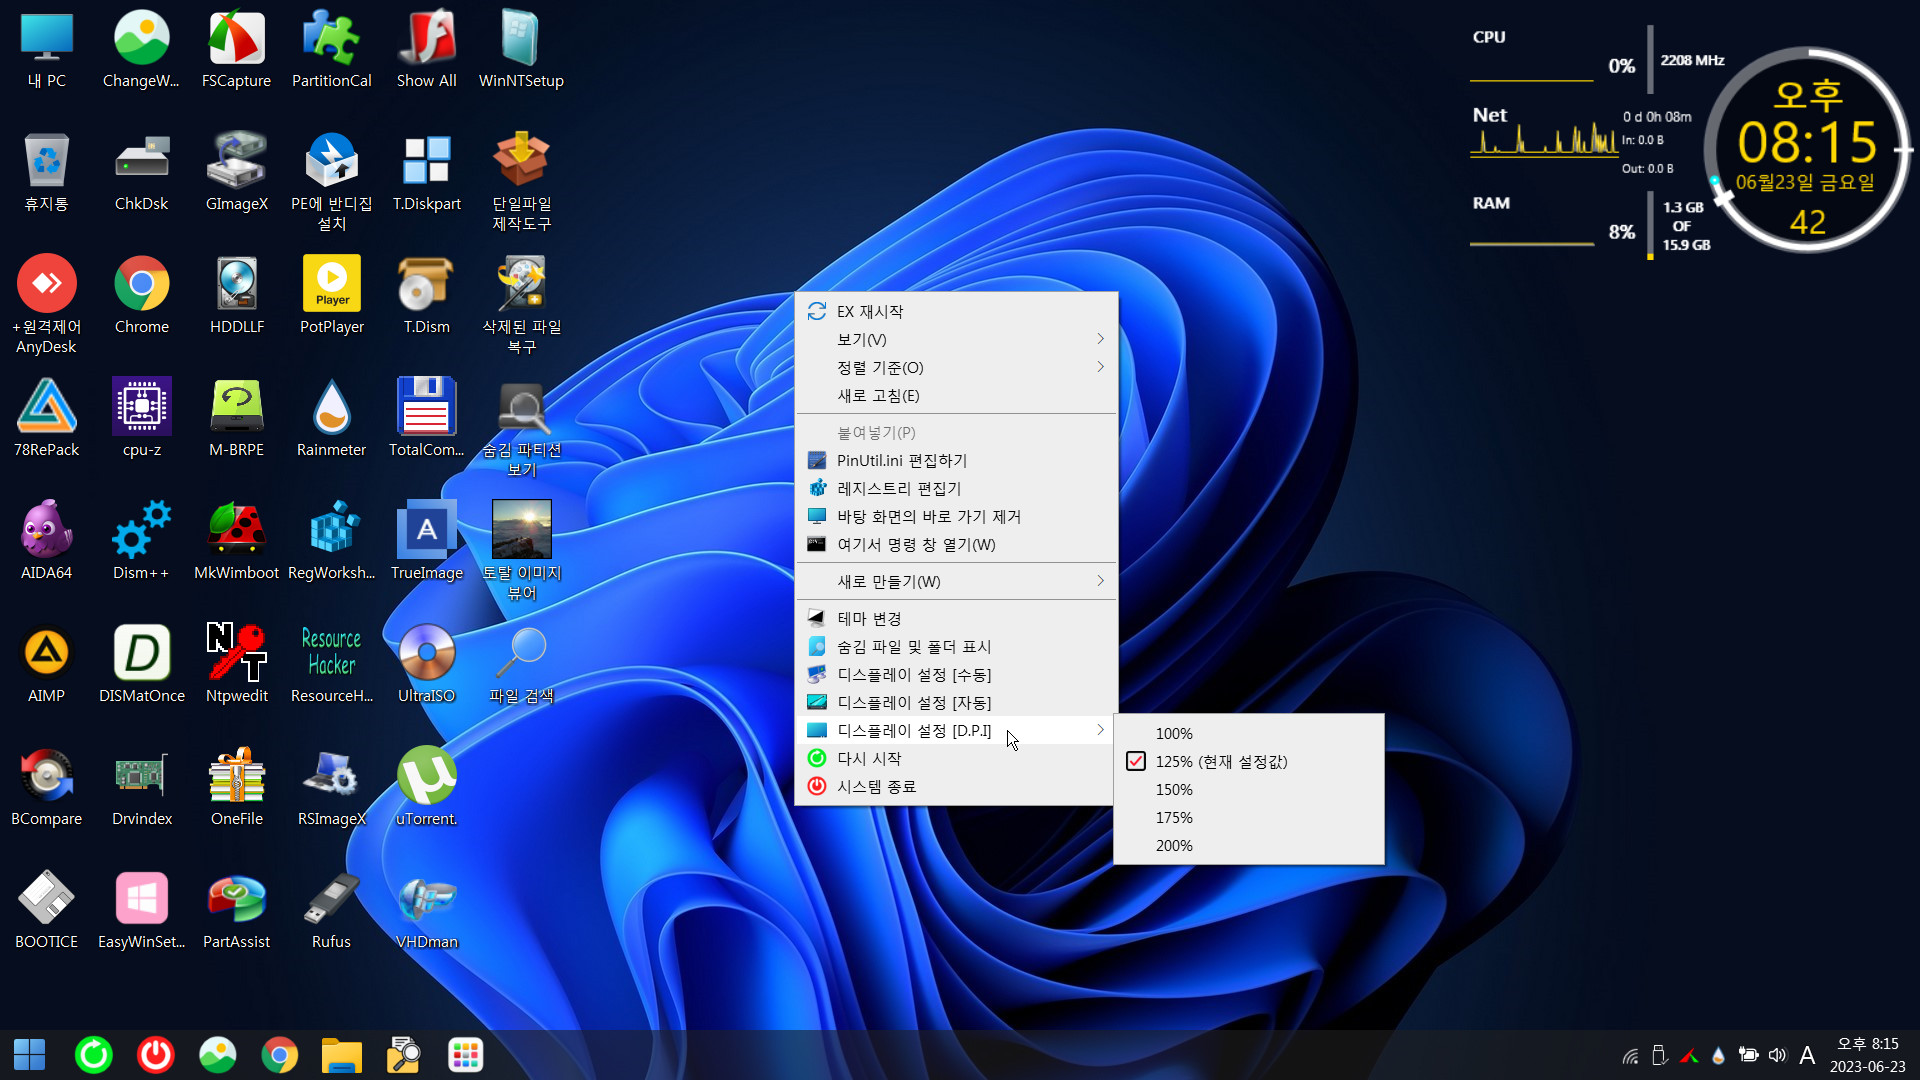Choose 디스플레이 설정 [수동] entry
The height and width of the screenshot is (1080, 1920).
pyautogui.click(x=956, y=674)
